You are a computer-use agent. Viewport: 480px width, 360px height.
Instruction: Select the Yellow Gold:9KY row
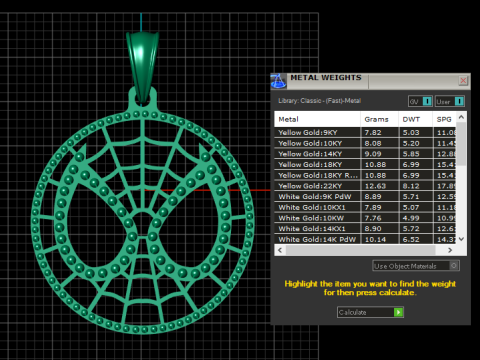pos(365,132)
